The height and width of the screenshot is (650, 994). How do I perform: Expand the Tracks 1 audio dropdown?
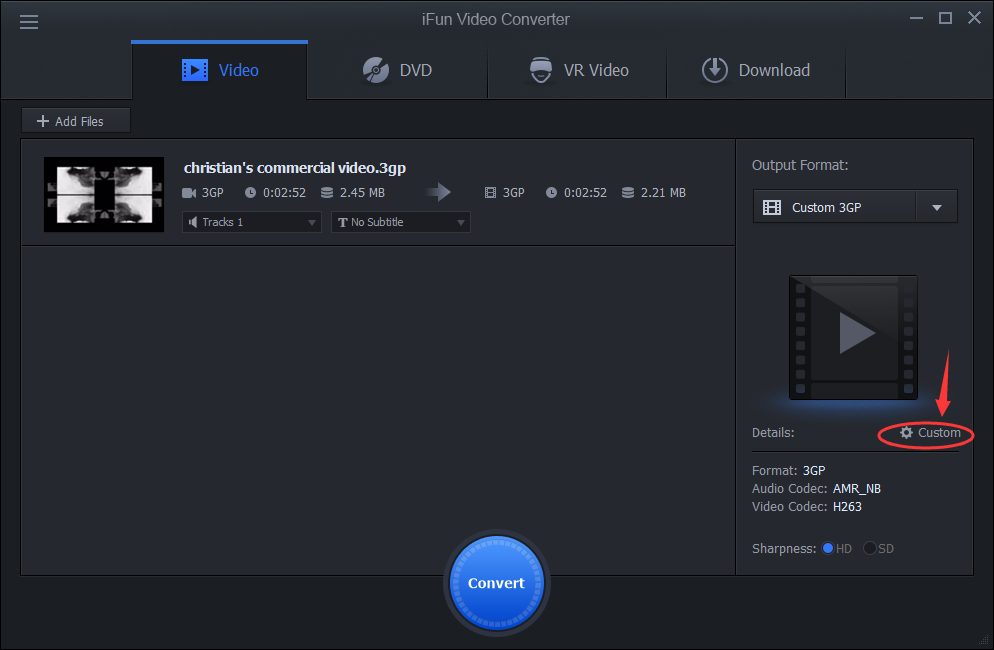click(252, 222)
